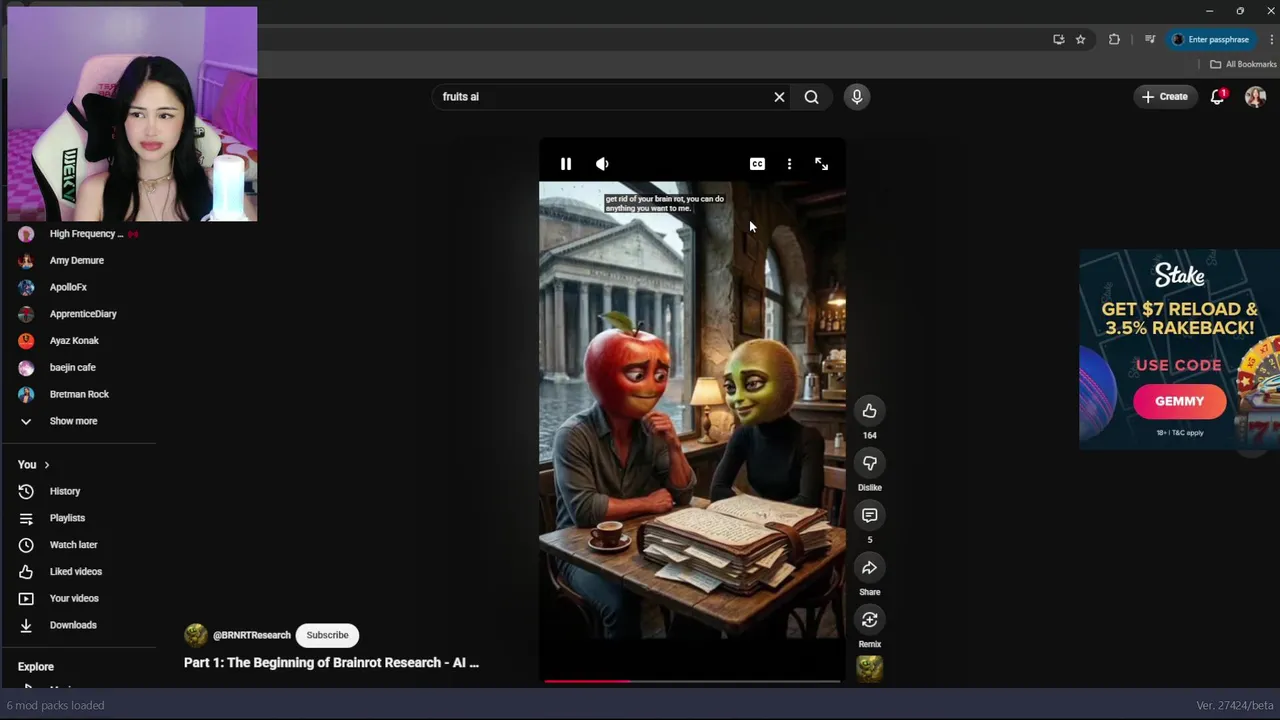Viewport: 1280px width, 720px height.
Task: Open the comments on this Short
Action: 869,515
